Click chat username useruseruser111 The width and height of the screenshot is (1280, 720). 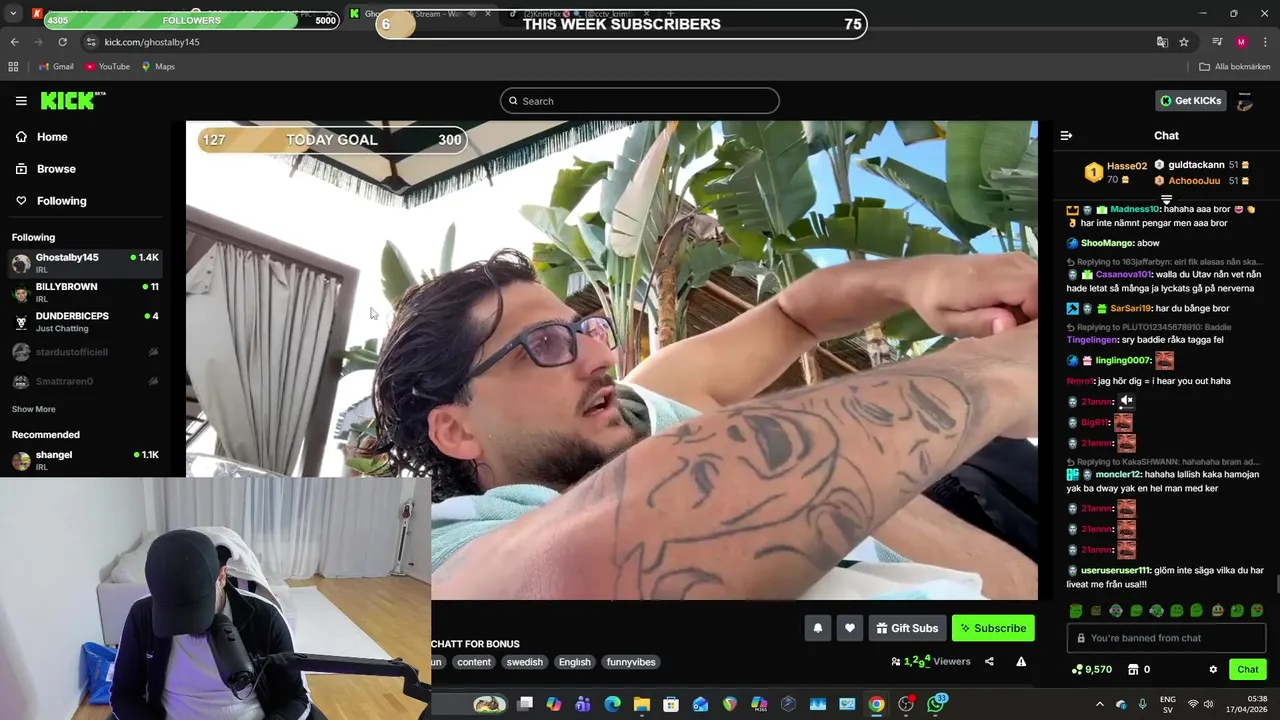[1115, 571]
